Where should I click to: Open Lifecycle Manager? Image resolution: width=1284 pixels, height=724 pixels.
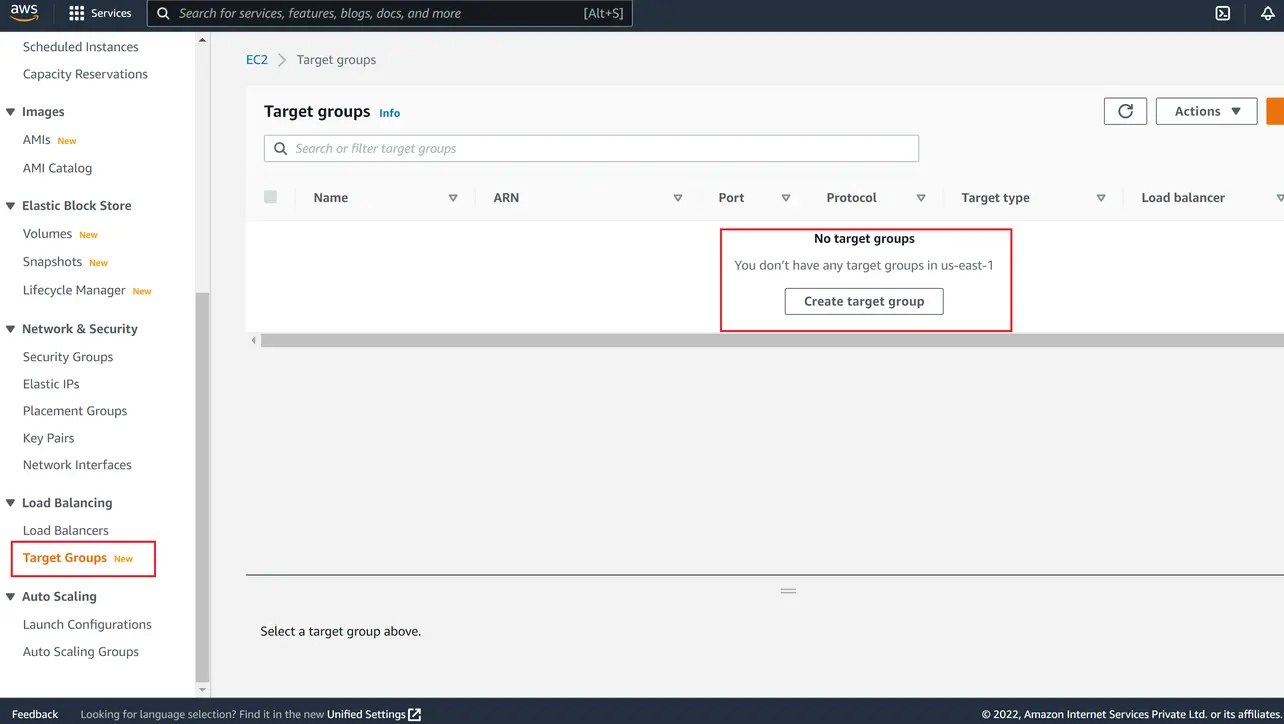[x=74, y=290]
